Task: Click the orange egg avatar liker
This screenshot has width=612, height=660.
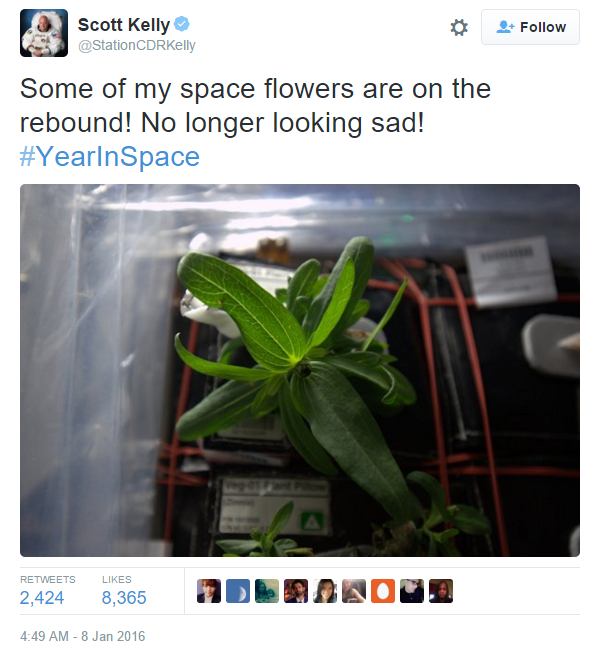Action: click(x=383, y=591)
